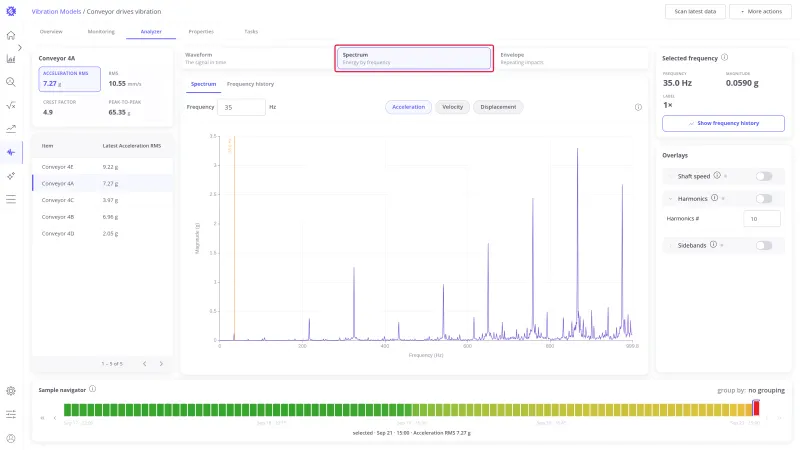The image size is (800, 450).
Task: Select Conveyor 4B row
Action: tap(102, 217)
